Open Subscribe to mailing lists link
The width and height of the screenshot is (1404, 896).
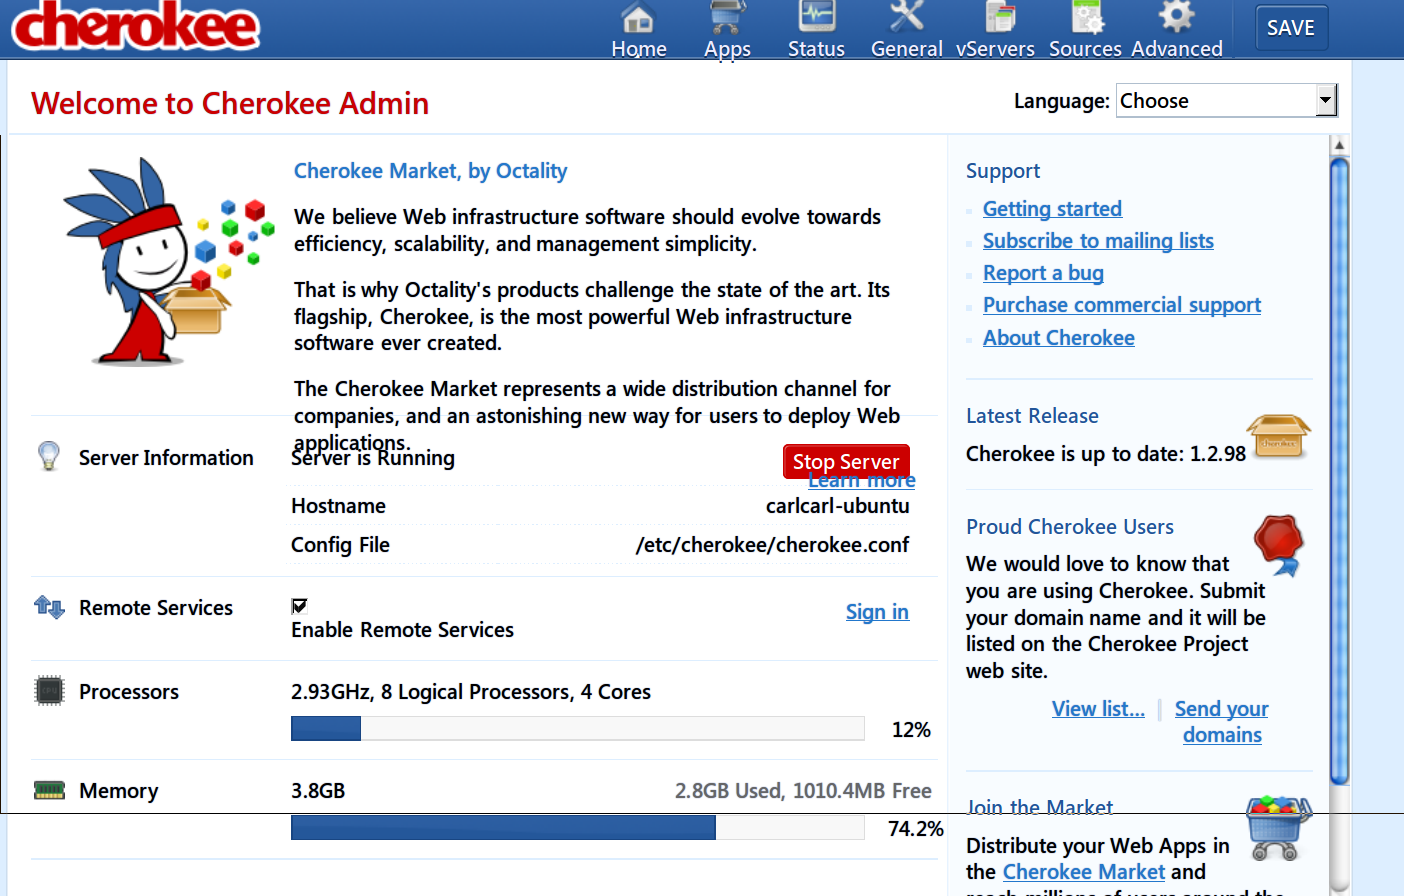tap(1098, 241)
